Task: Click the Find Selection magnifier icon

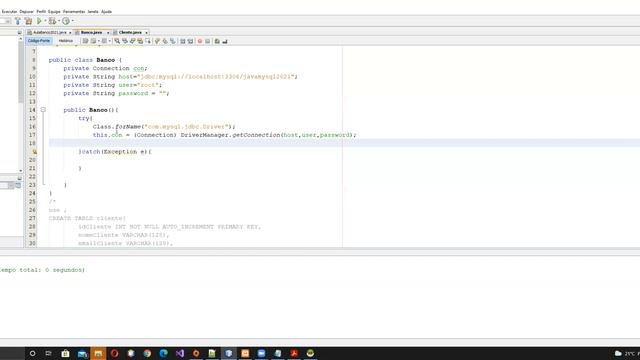Action: tap(117, 41)
